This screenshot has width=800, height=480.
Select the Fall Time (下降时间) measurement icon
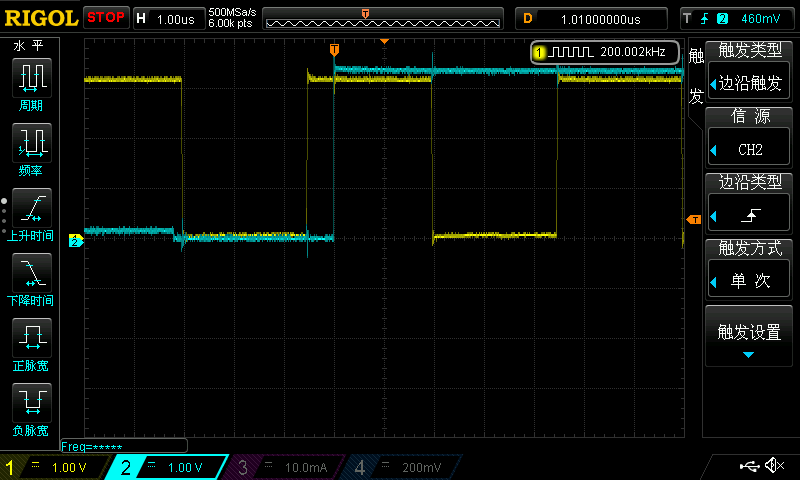[32, 273]
